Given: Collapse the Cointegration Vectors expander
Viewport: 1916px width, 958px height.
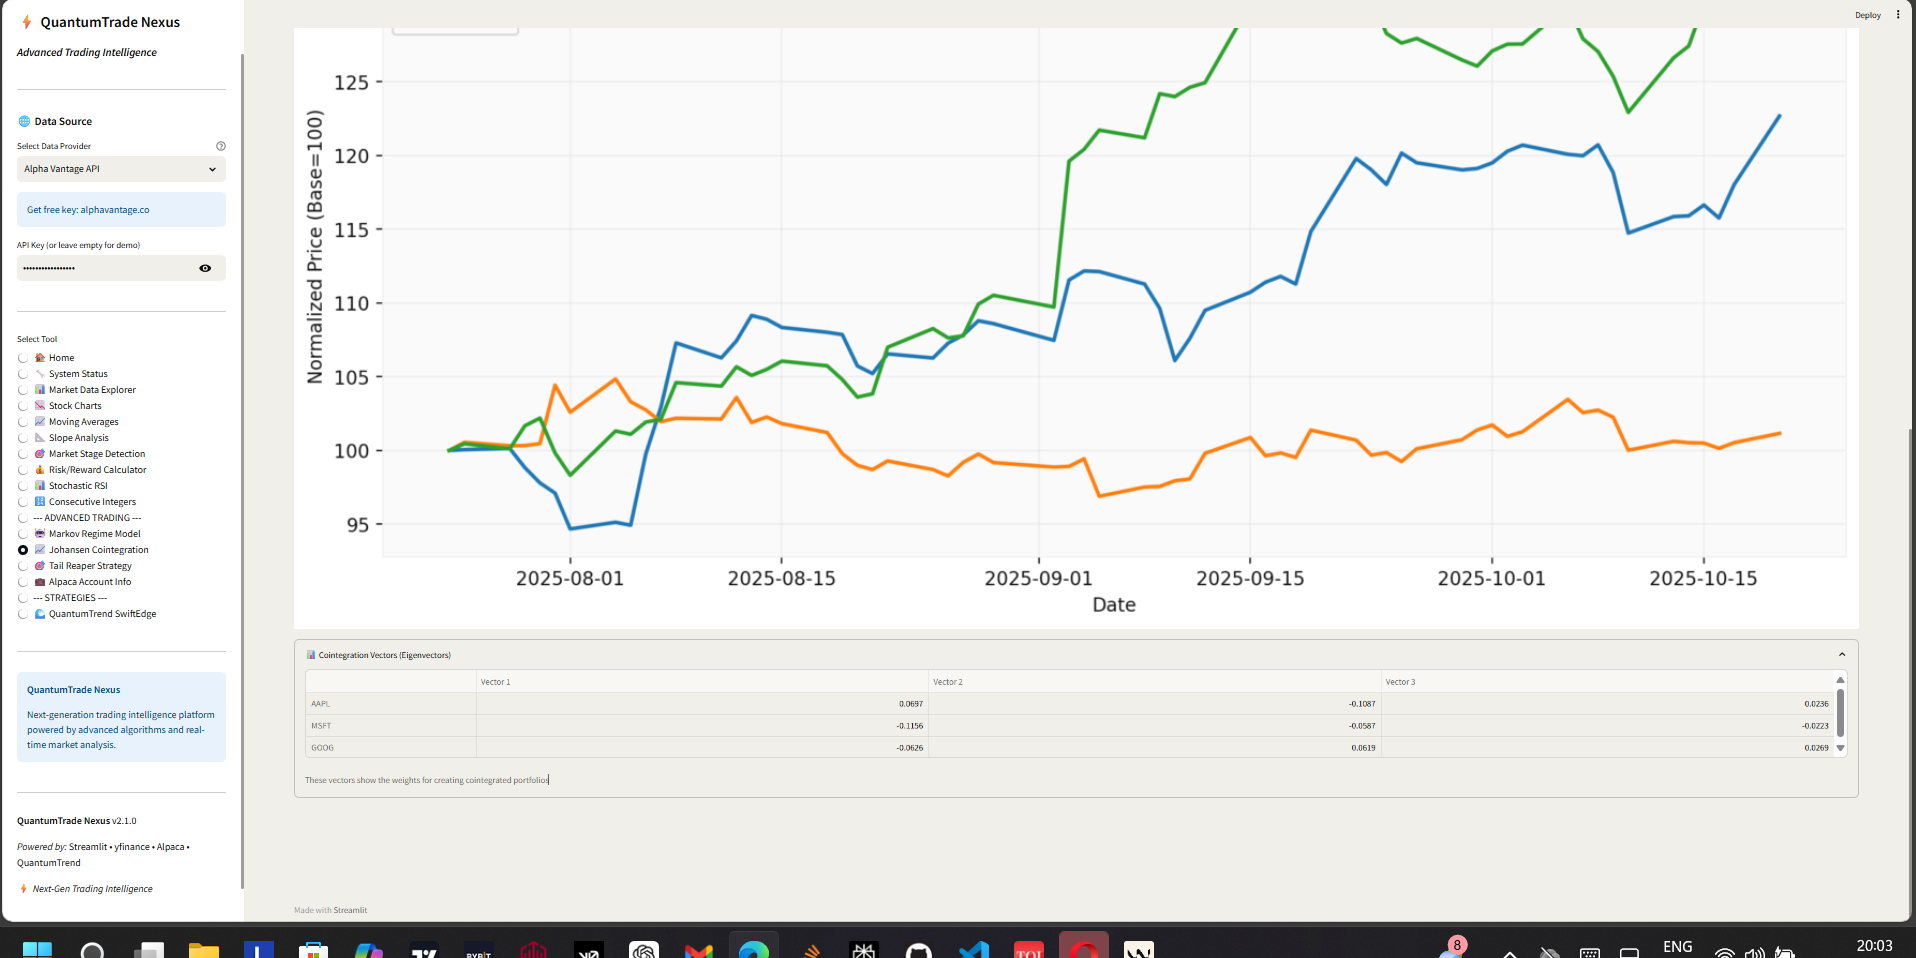Looking at the screenshot, I should pyautogui.click(x=1842, y=655).
